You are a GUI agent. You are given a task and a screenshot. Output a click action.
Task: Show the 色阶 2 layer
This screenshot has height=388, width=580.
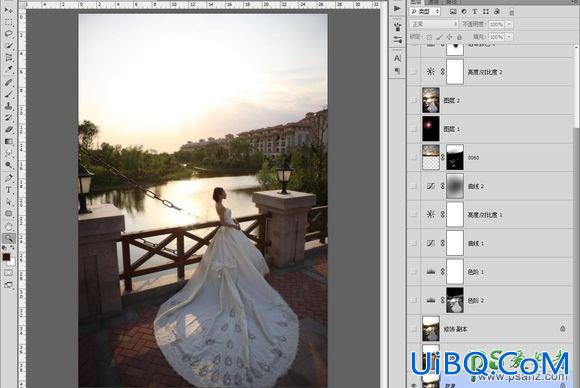click(x=414, y=300)
